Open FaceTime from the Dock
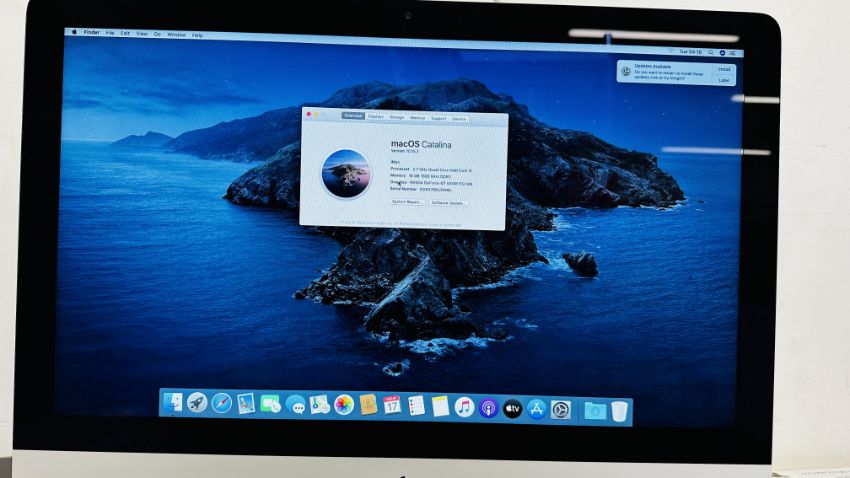Viewport: 850px width, 478px height. (x=270, y=404)
